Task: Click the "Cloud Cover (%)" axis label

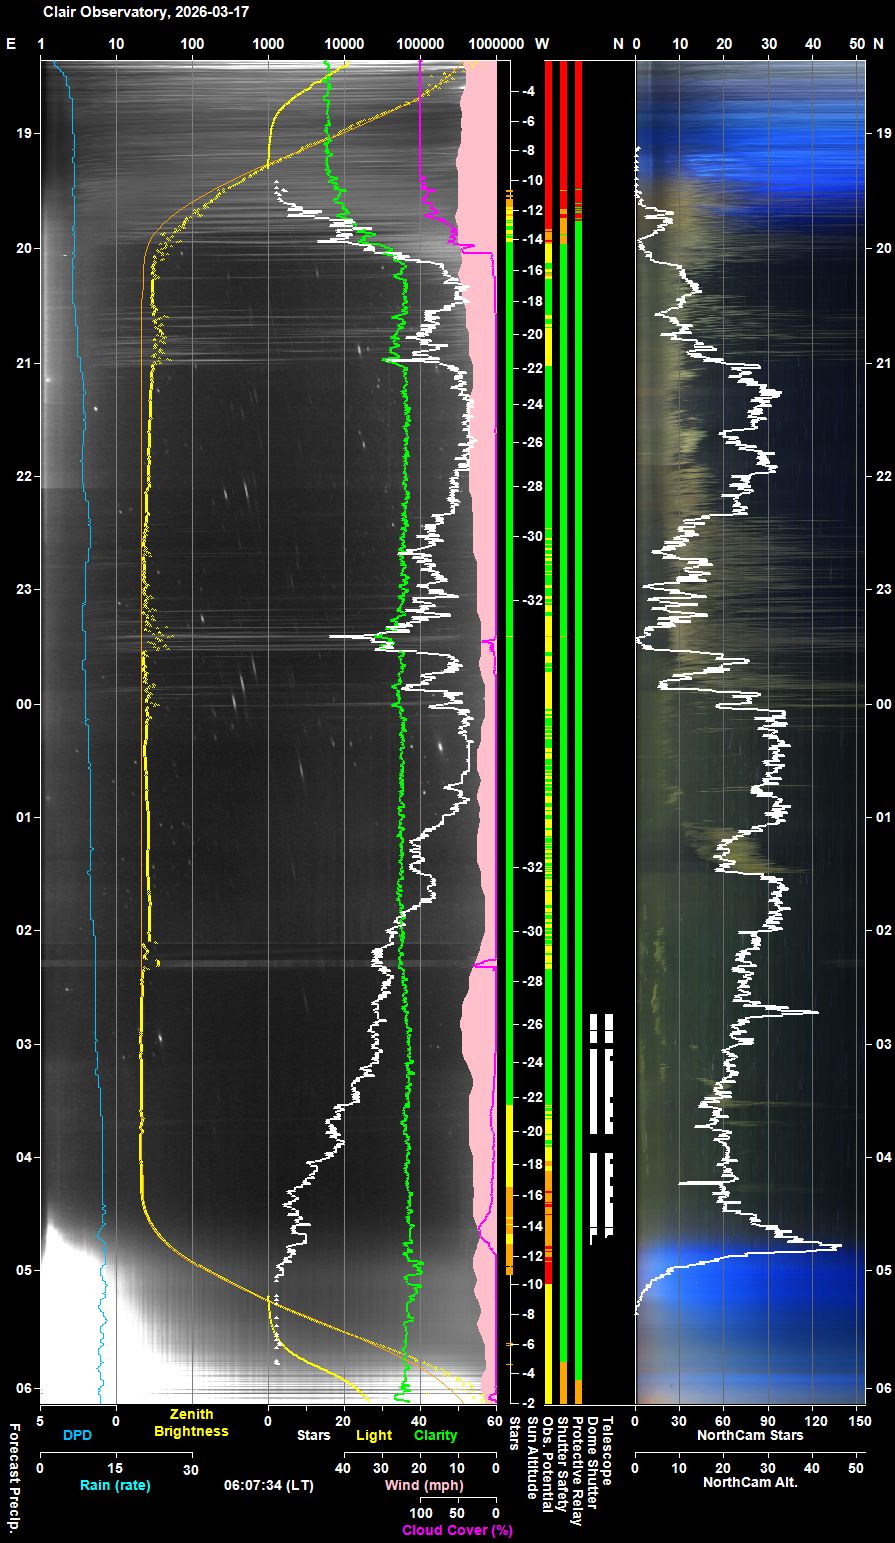Action: 457,1530
